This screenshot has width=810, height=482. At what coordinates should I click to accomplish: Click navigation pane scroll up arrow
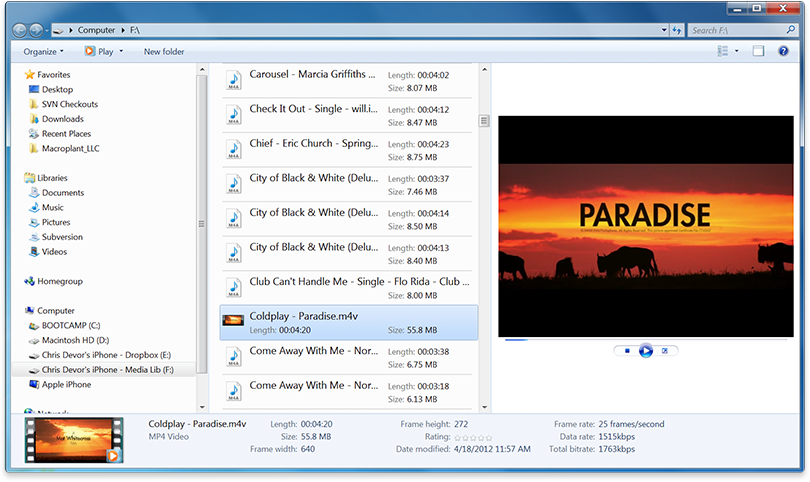[202, 69]
